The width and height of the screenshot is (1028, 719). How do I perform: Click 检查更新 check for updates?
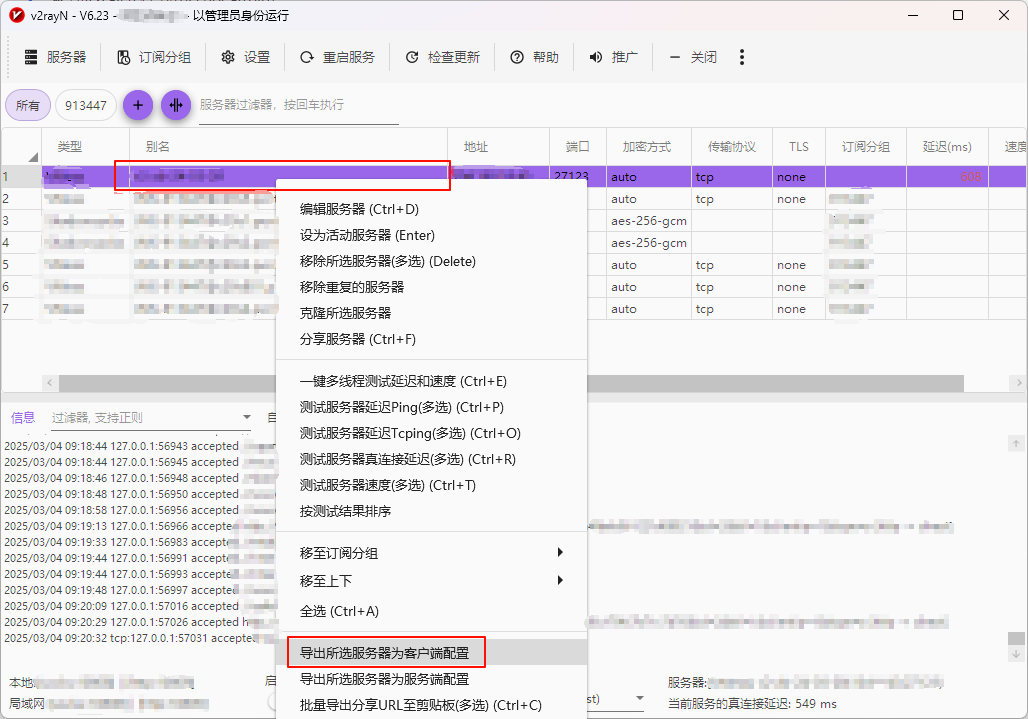(x=442, y=57)
